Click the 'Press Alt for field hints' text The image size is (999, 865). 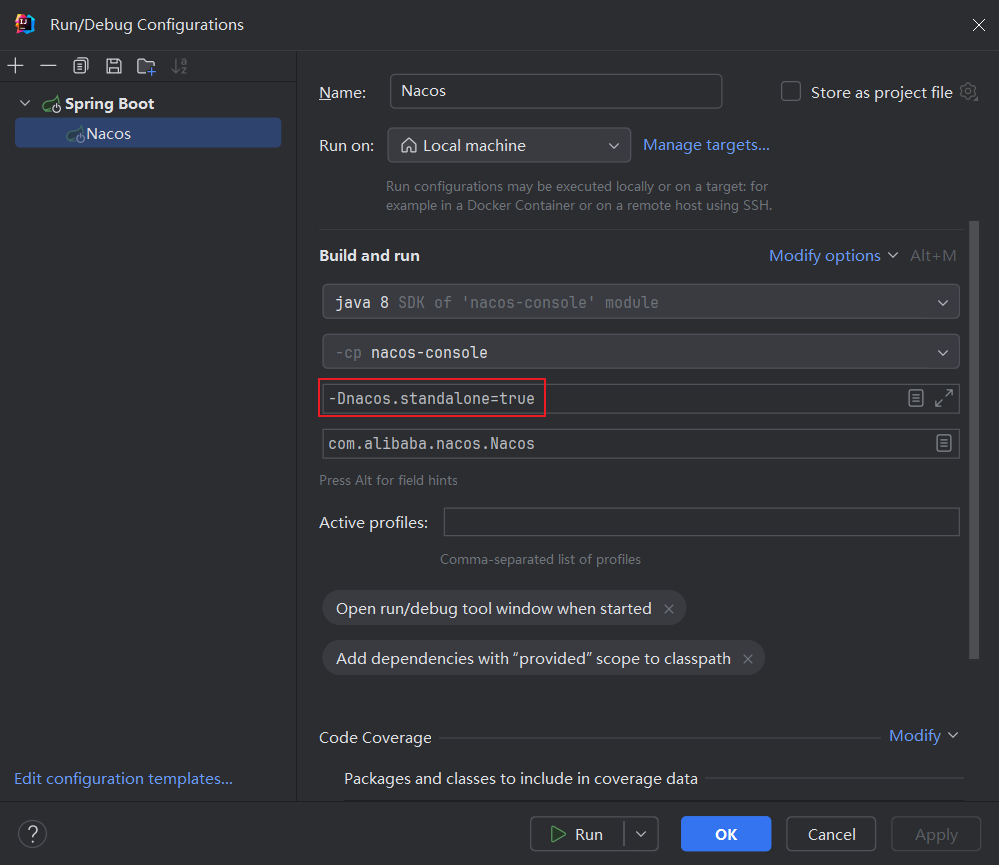tap(389, 480)
